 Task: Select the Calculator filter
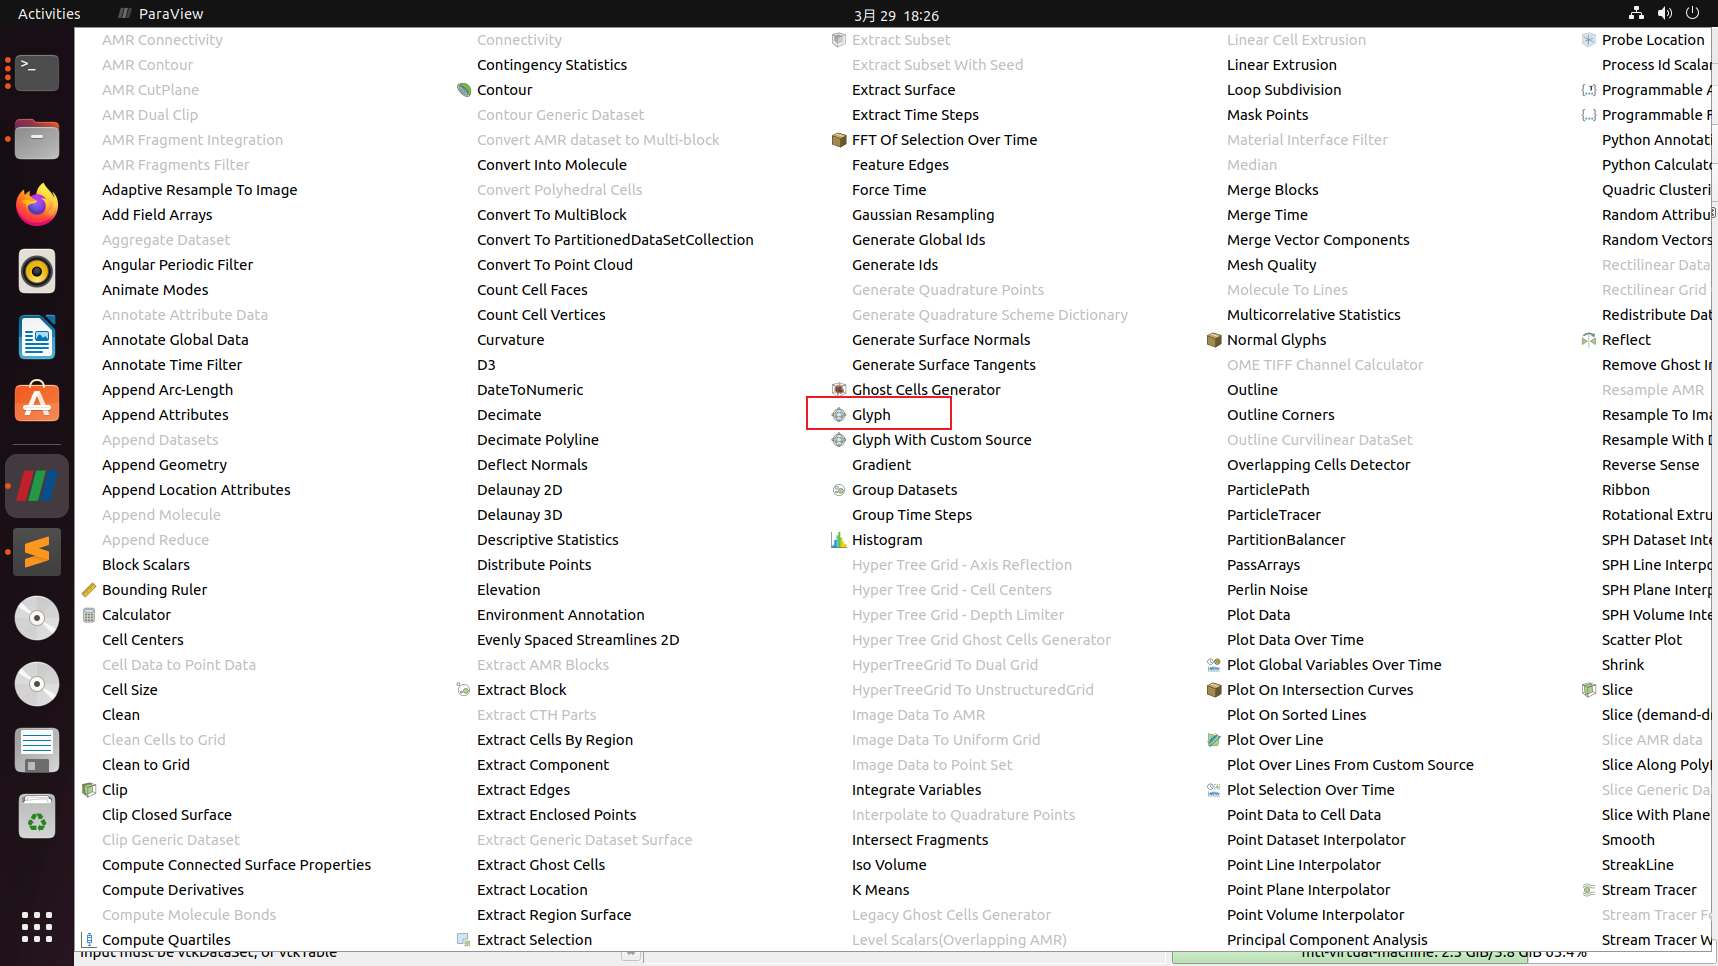(136, 615)
